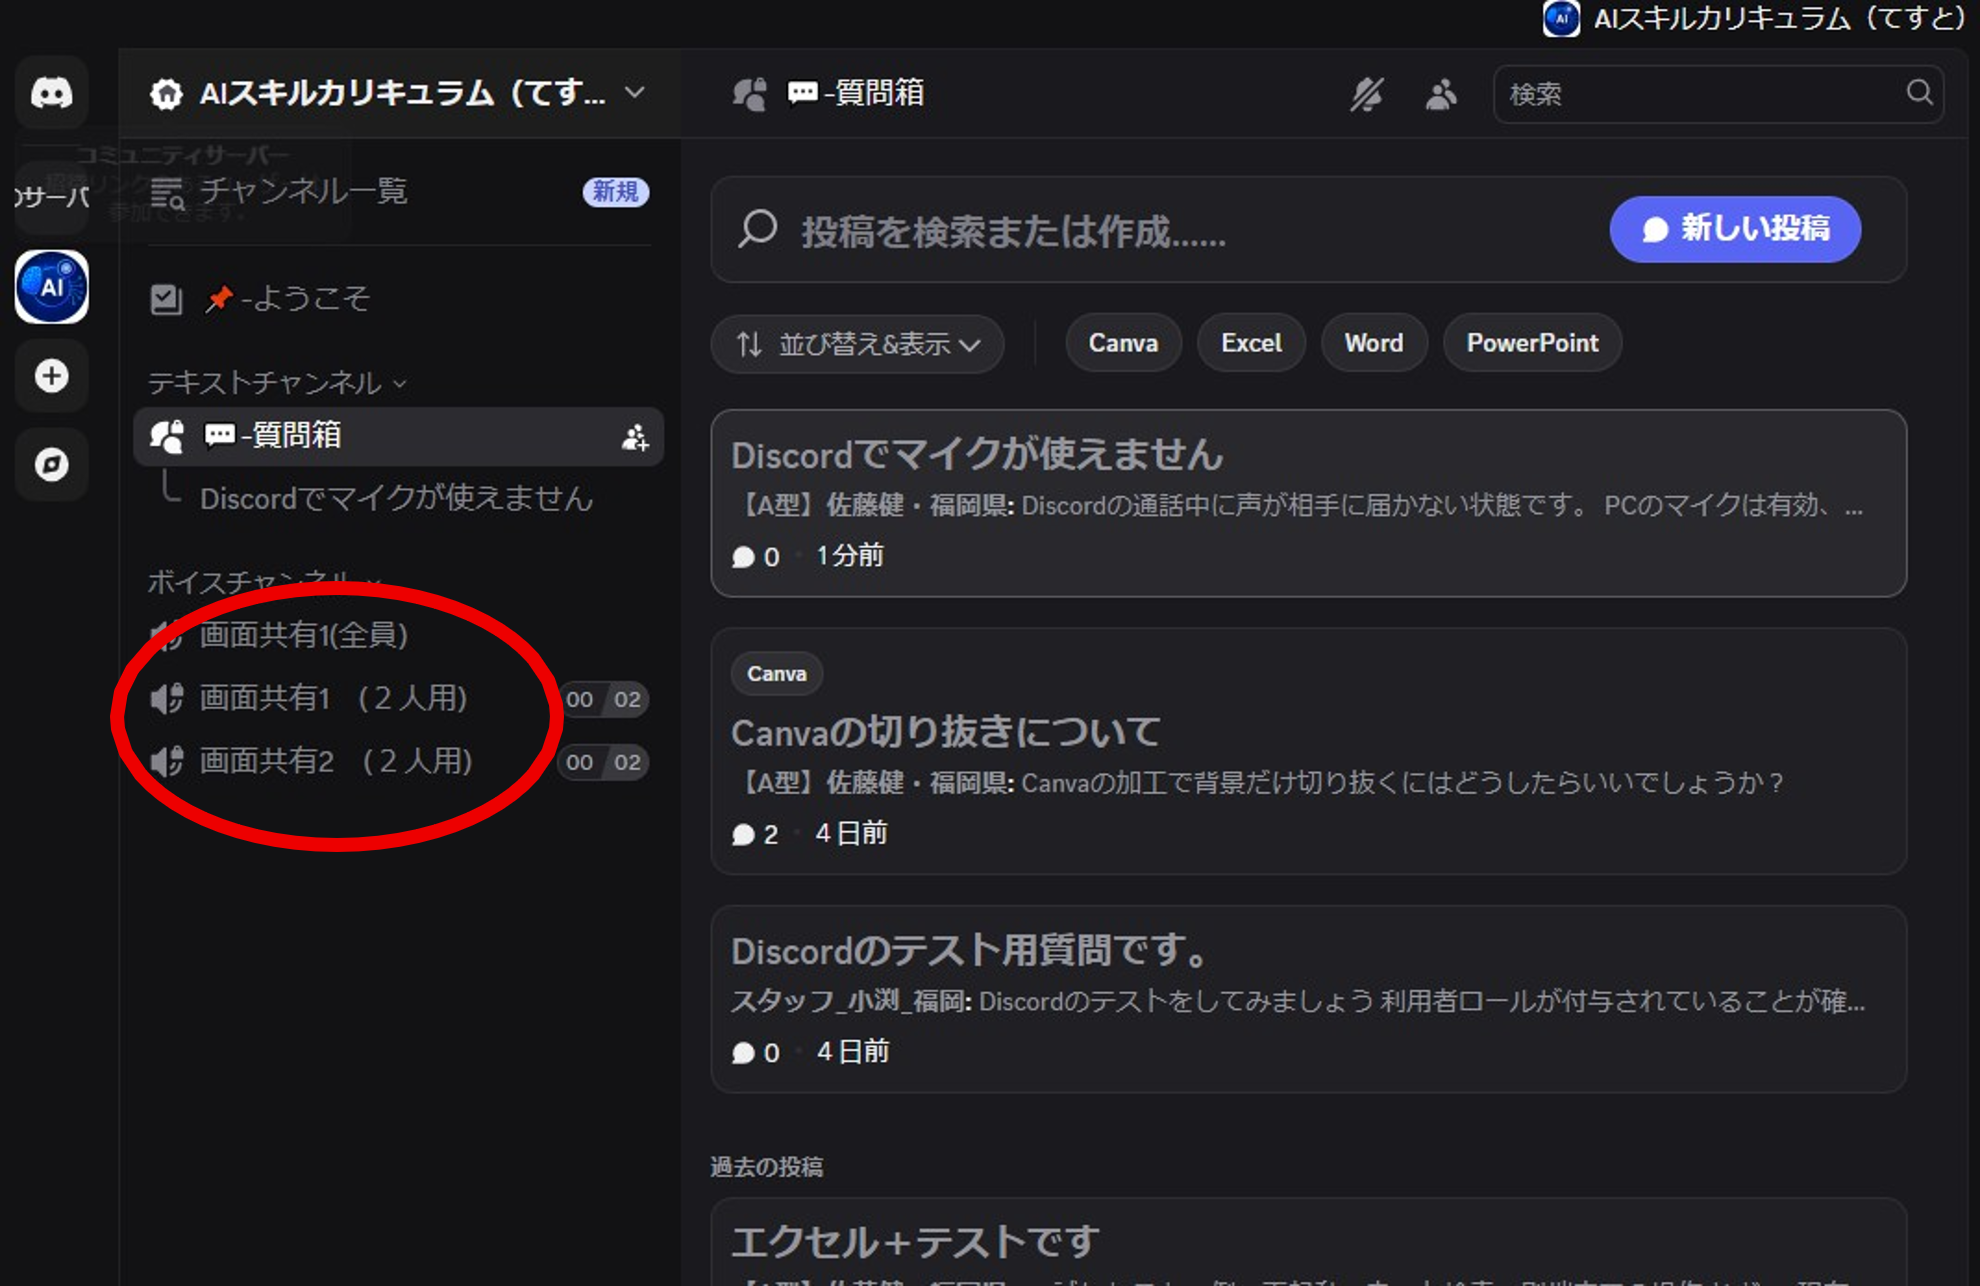Filter posts by Canva tag
Screen dimensions: 1980x1286
[x=1123, y=343]
